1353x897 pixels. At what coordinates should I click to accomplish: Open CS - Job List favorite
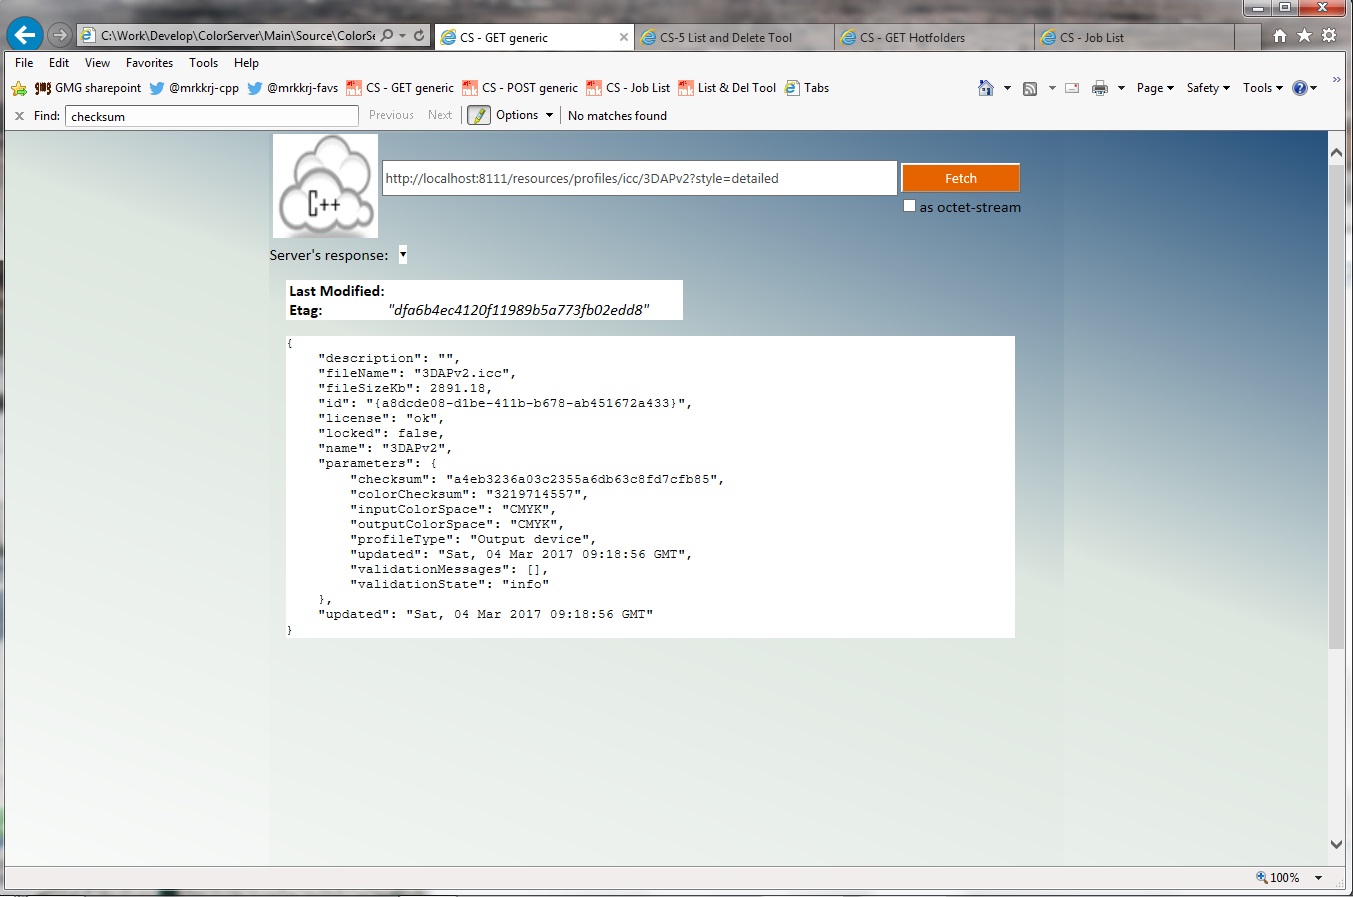click(x=628, y=88)
